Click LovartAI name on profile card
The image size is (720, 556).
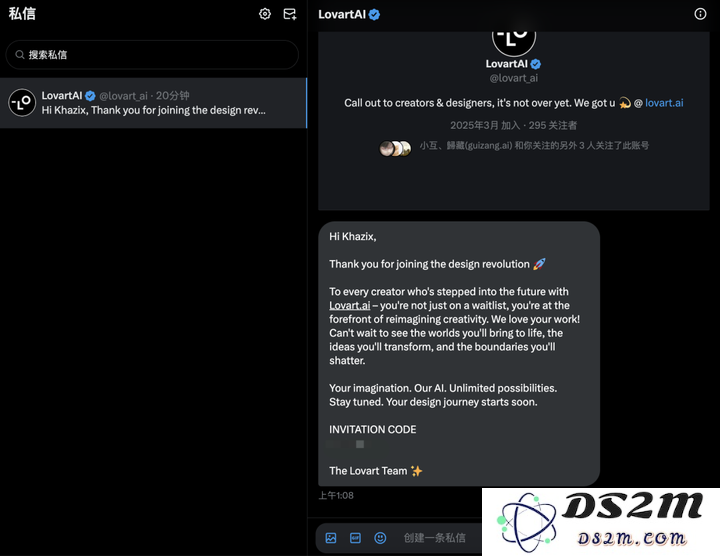506,64
